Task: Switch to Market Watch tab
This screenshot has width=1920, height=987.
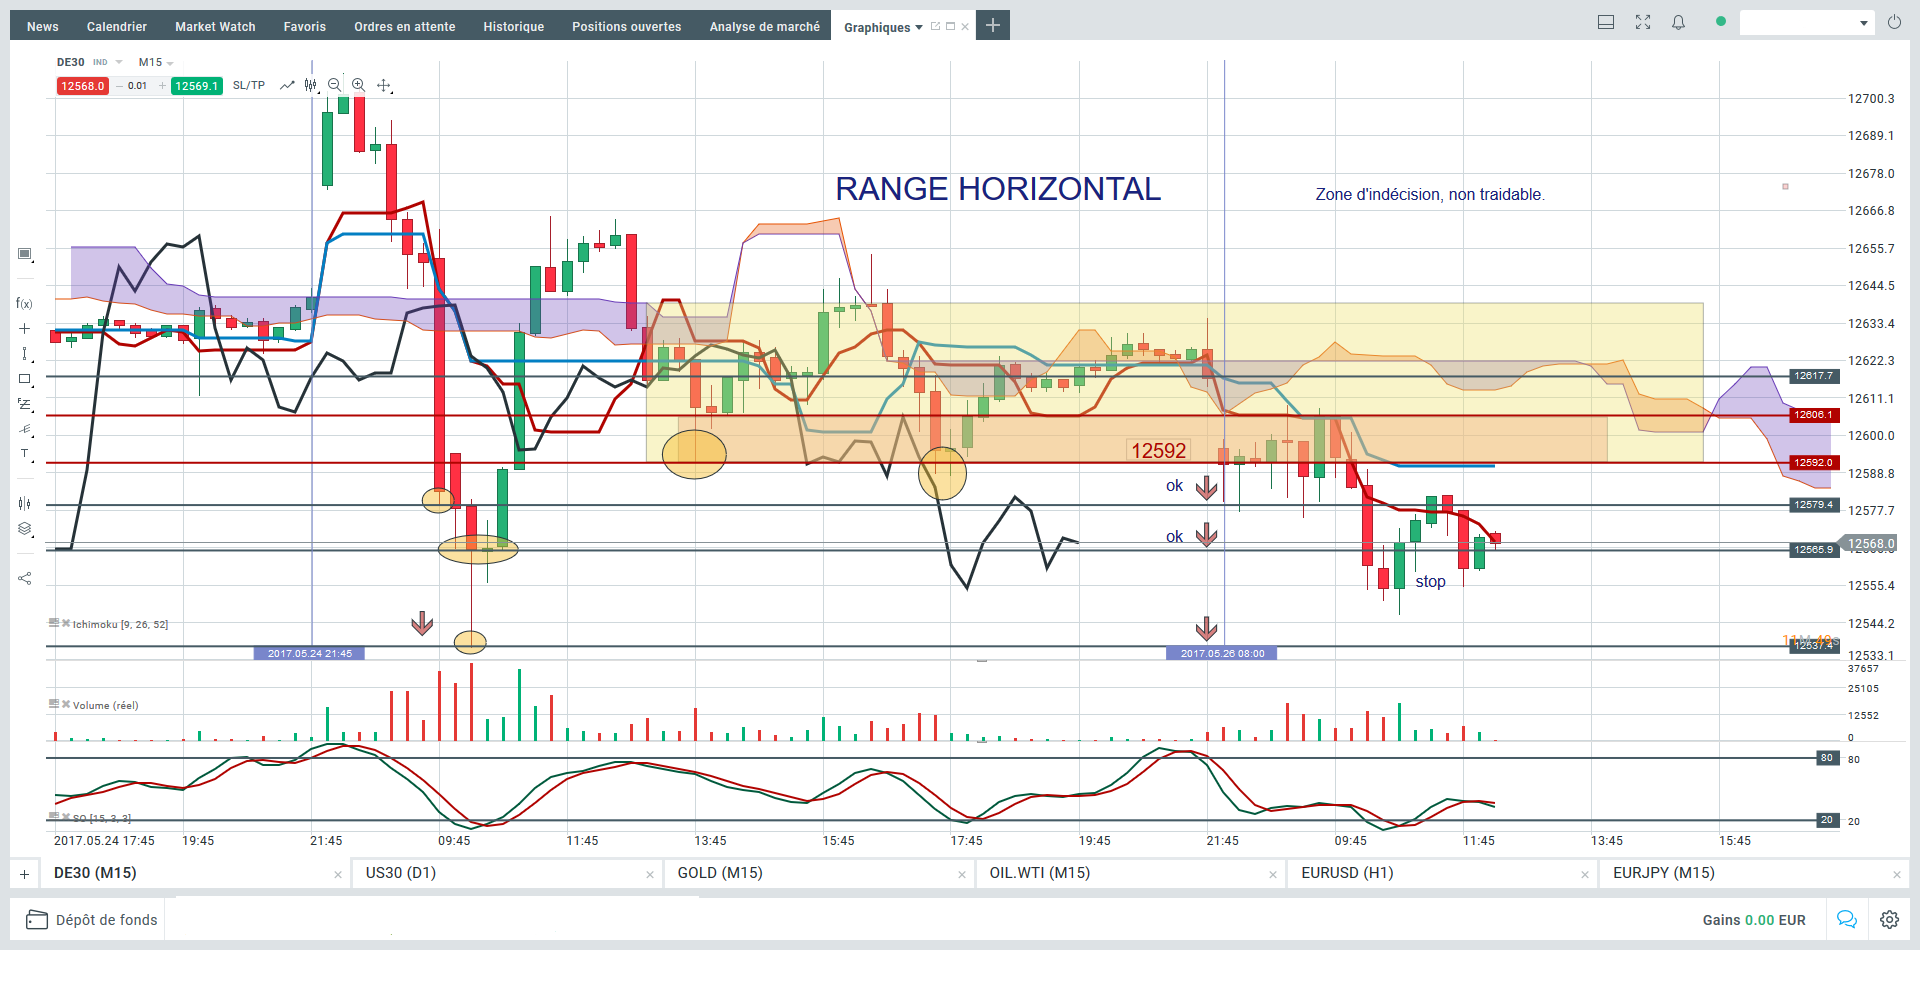Action: click(x=215, y=26)
